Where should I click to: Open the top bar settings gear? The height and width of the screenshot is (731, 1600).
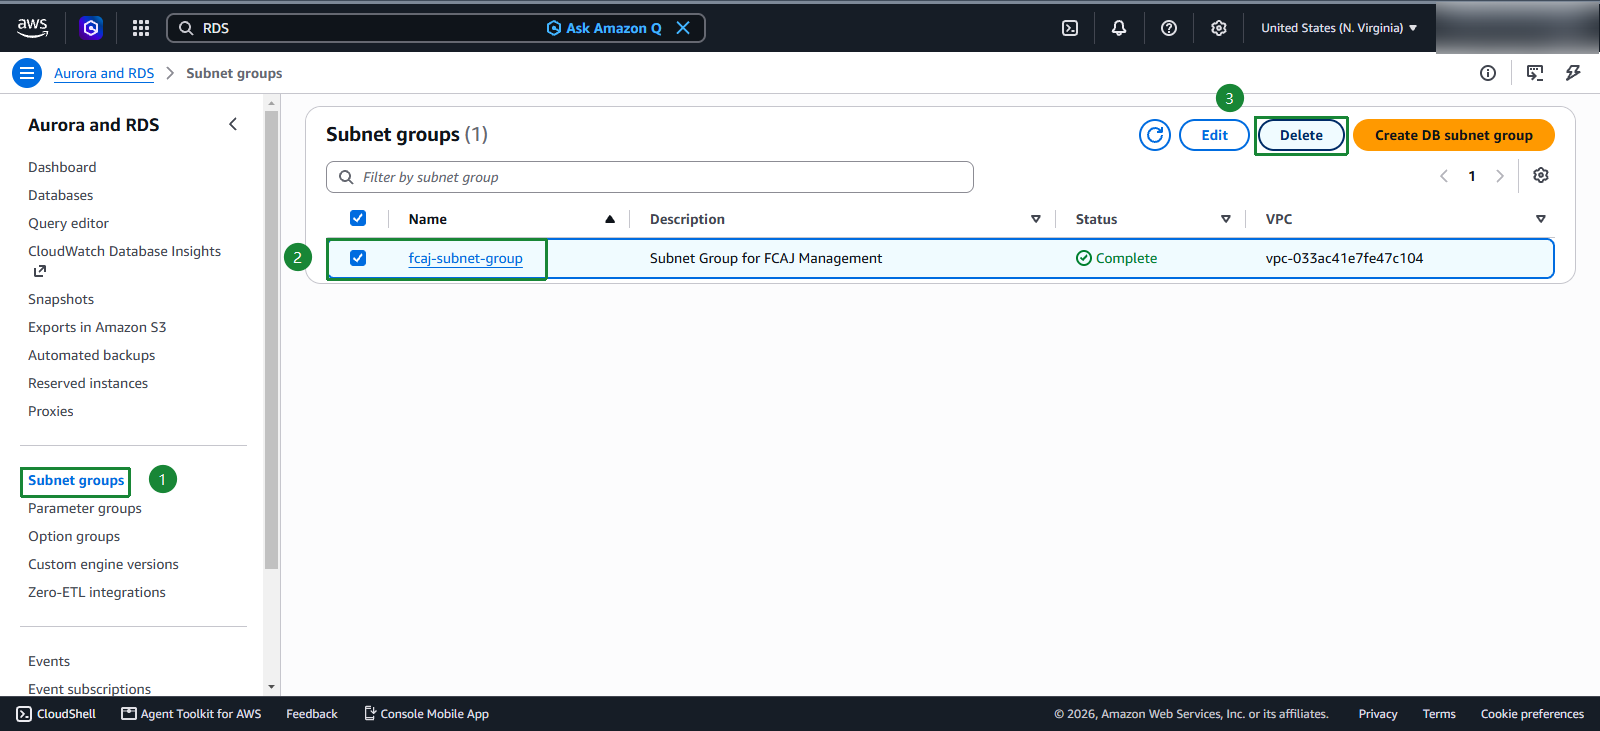1219,28
